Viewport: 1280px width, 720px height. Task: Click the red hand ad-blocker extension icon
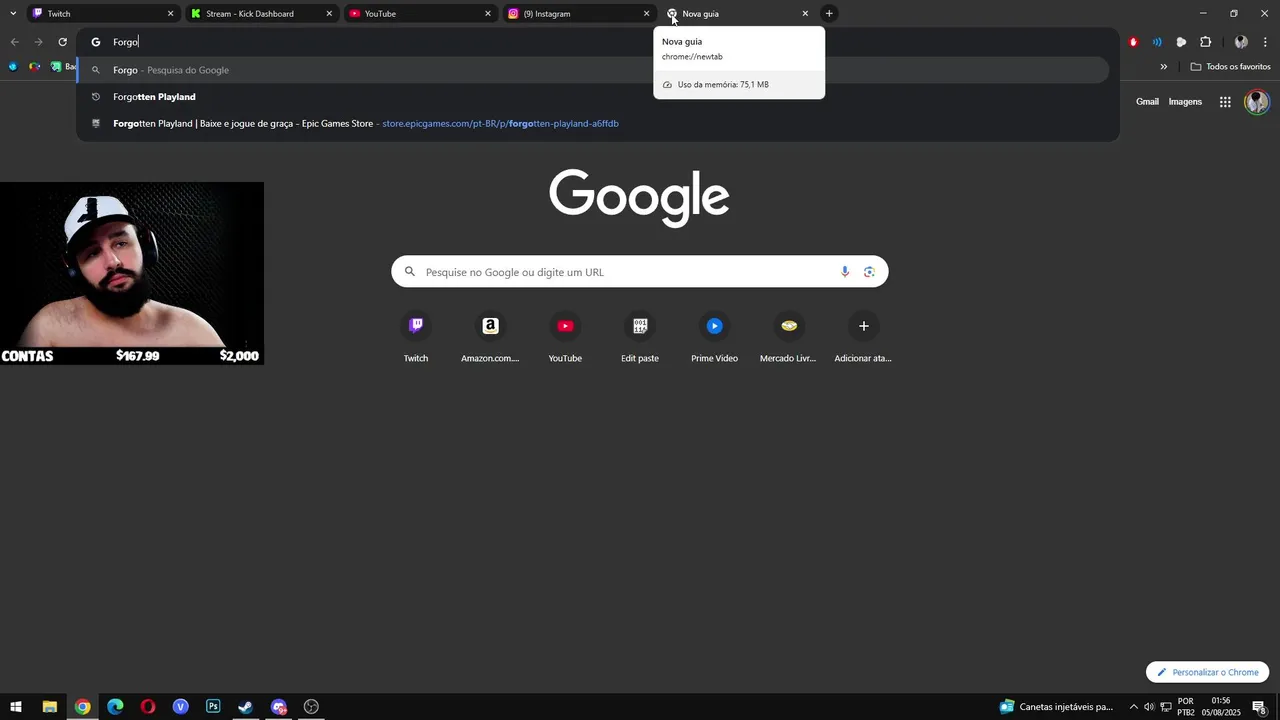click(x=1133, y=42)
